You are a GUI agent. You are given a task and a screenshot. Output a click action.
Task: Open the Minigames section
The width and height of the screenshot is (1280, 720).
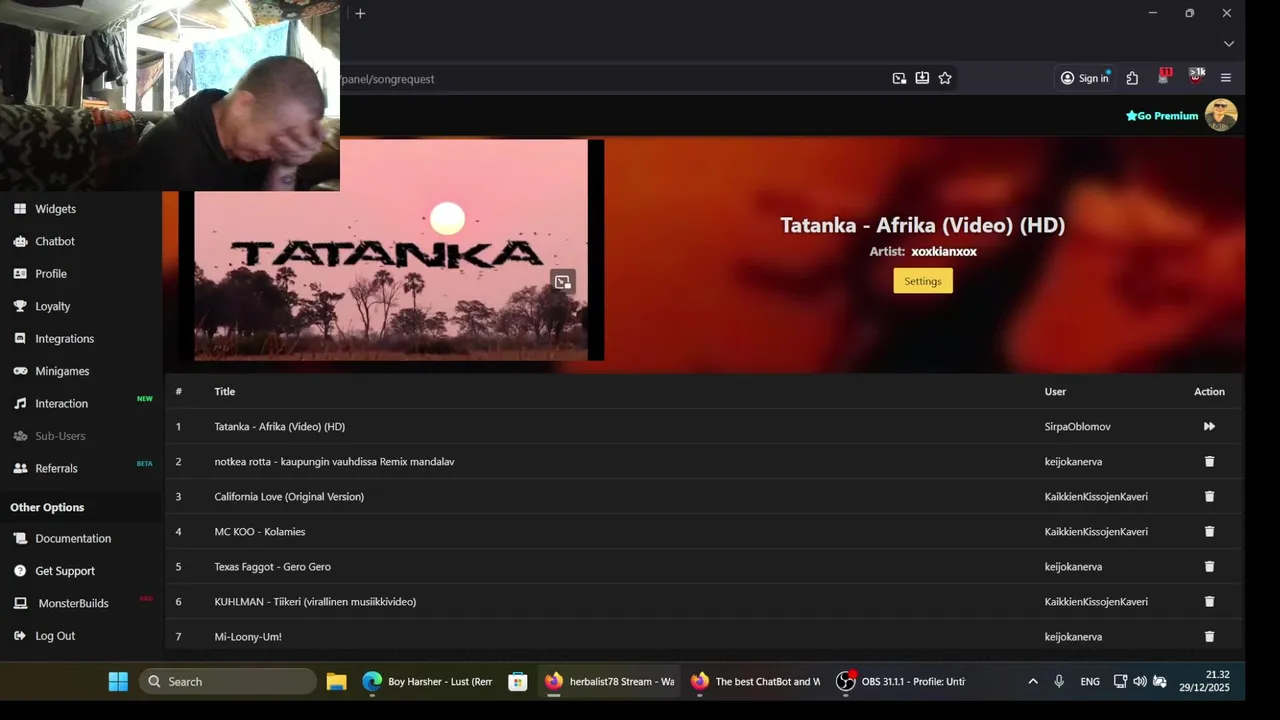tap(62, 371)
